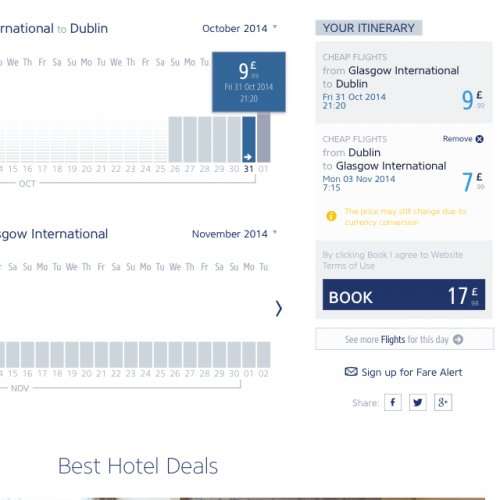Image resolution: width=500 pixels, height=500 pixels.
Task: Click the currency conversion warning icon
Action: [x=331, y=216]
